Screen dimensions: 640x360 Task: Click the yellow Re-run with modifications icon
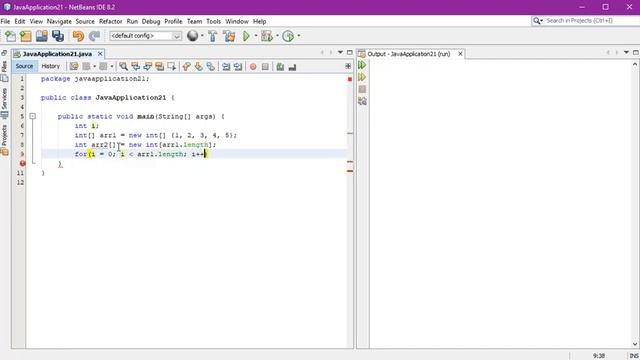click(362, 77)
